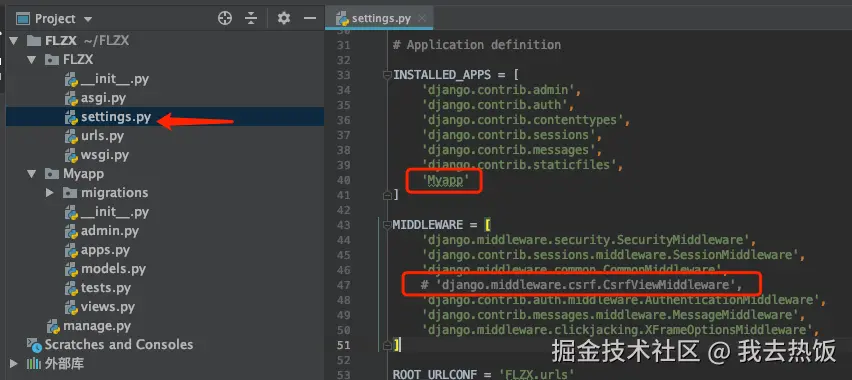Close the settings.py editor tab

(422, 18)
